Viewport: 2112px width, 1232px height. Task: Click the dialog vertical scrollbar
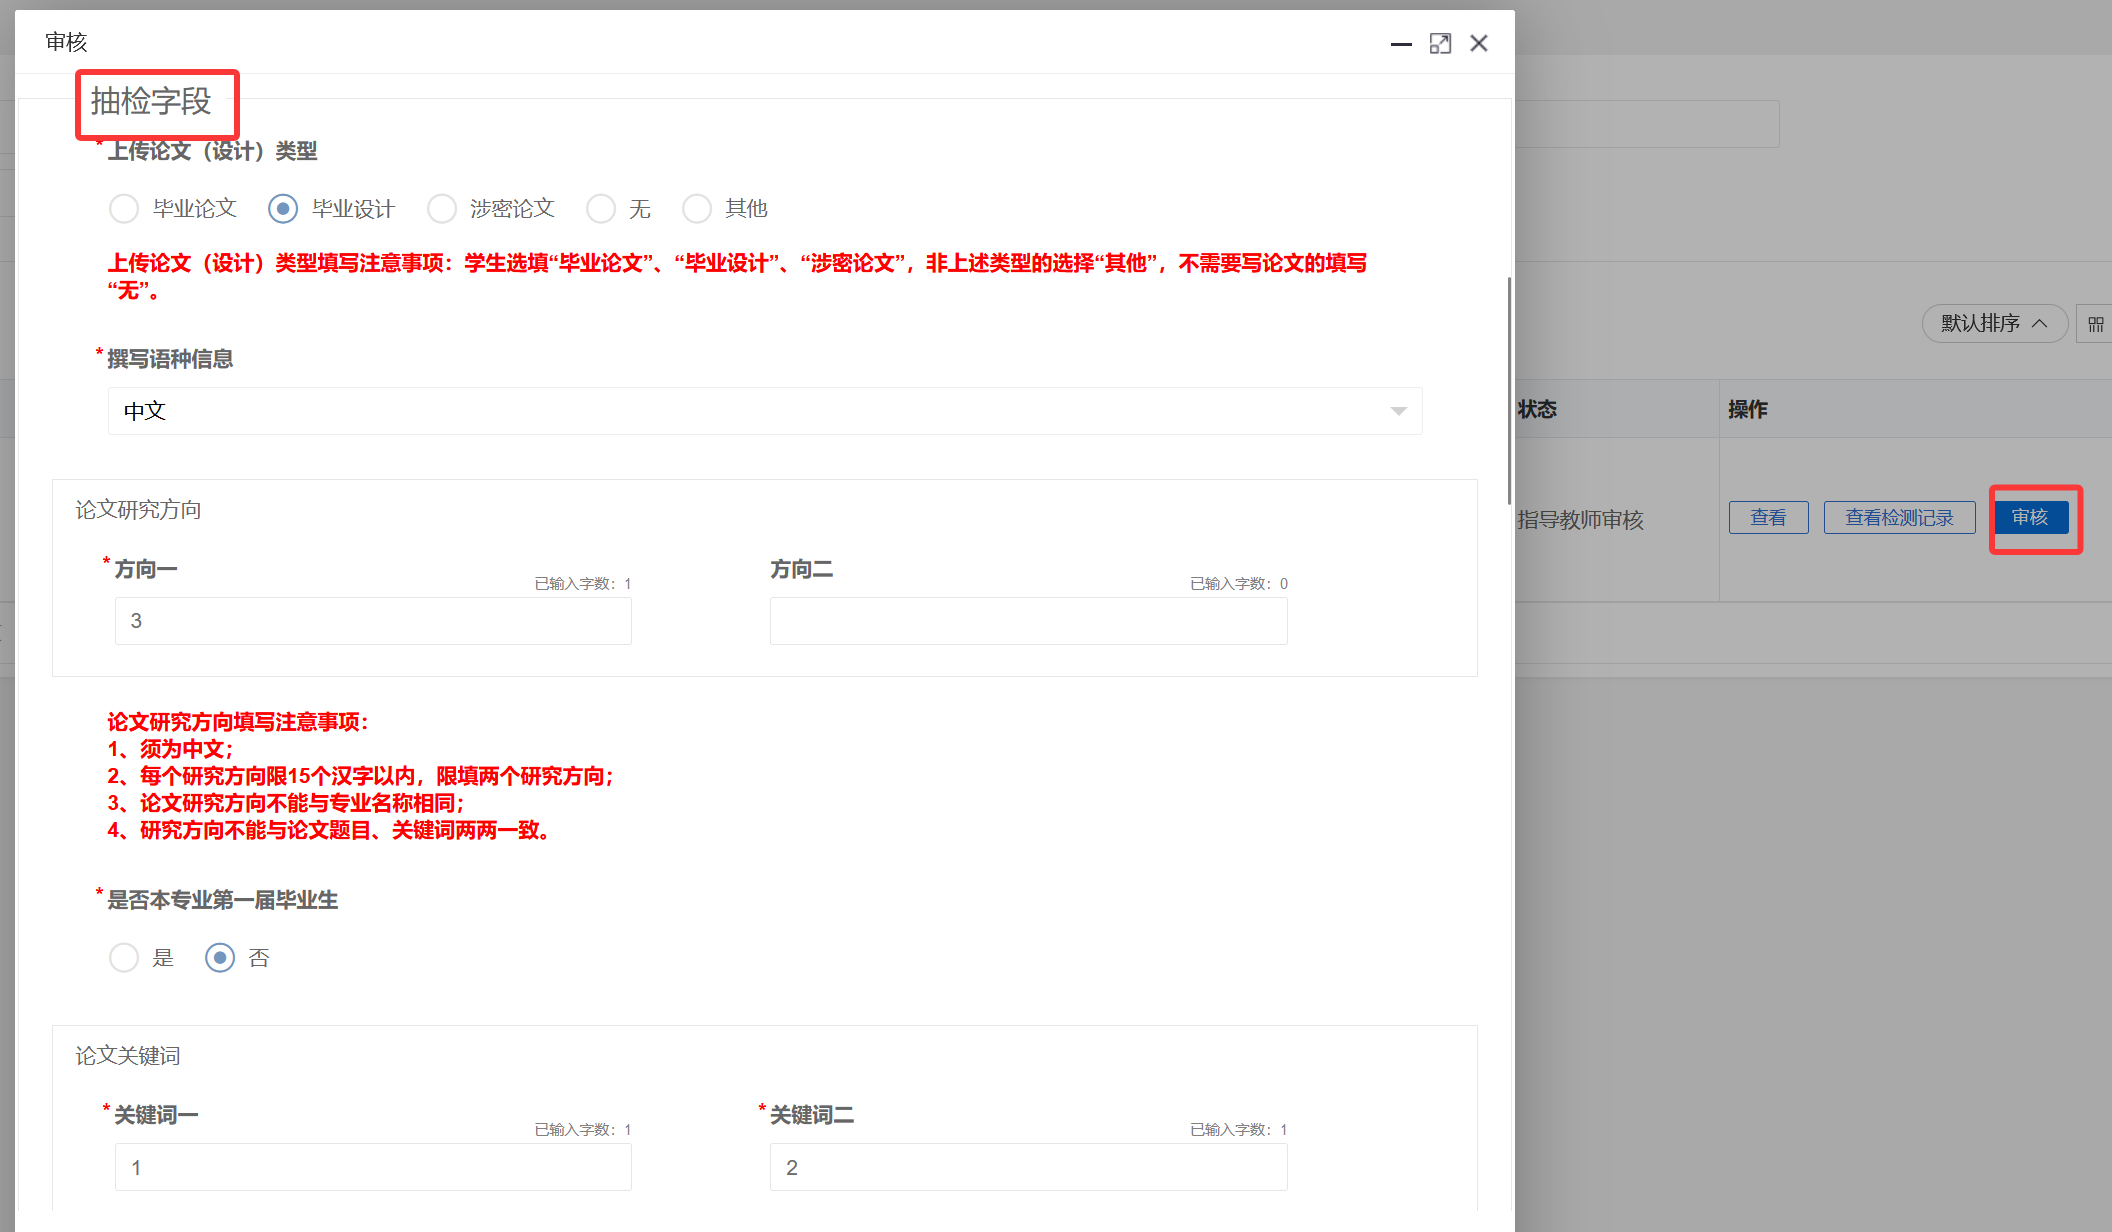[x=1509, y=390]
